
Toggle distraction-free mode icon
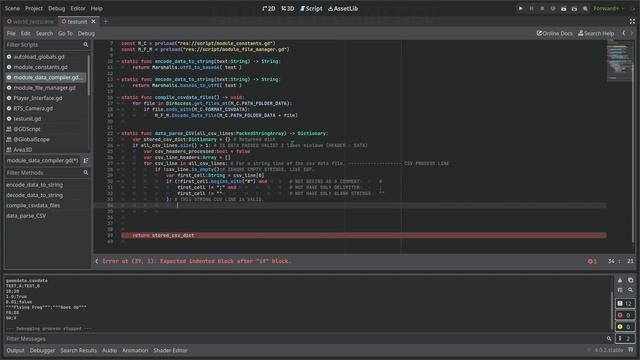[632, 22]
